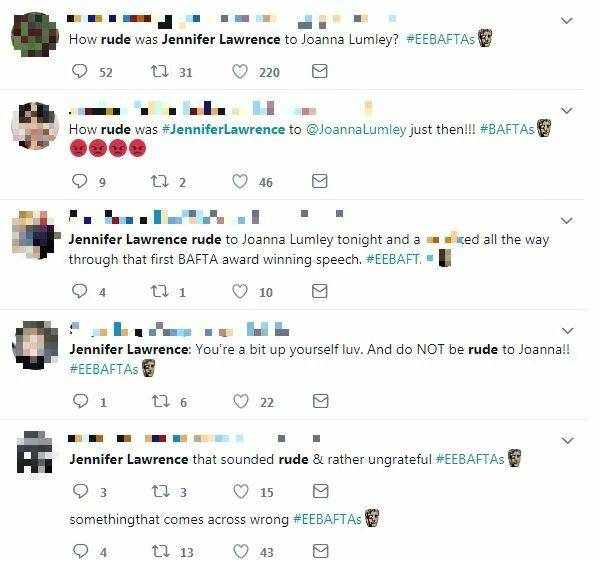Retweet the tweet with 31 retweets
The height and width of the screenshot is (562, 601).
click(159, 72)
